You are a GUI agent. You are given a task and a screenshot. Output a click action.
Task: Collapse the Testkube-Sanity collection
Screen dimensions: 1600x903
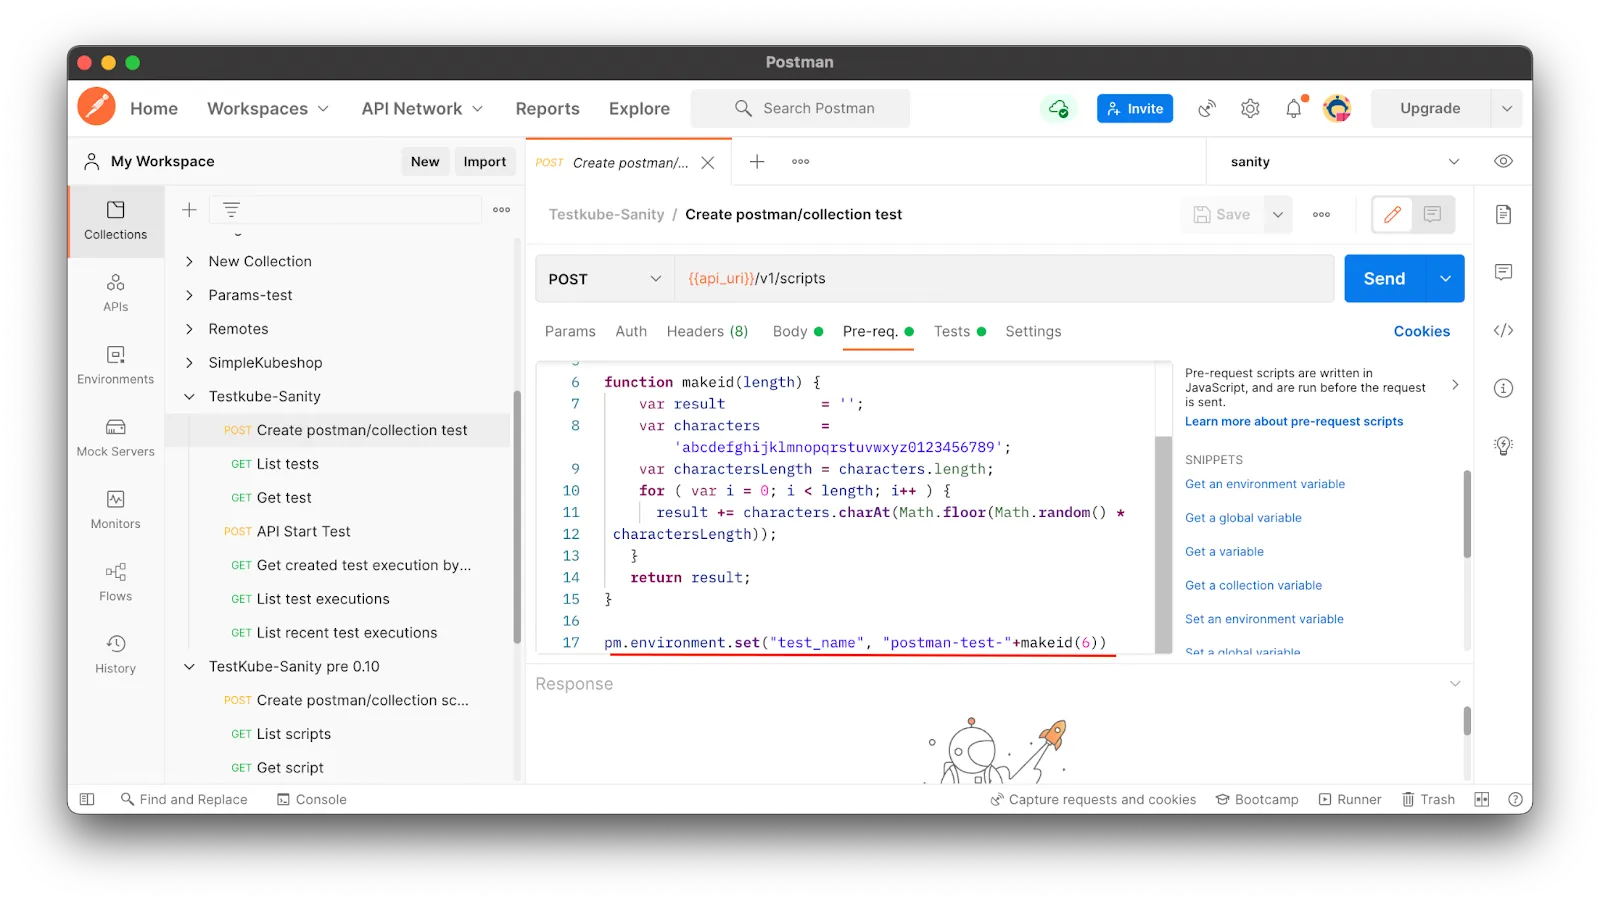tap(188, 396)
